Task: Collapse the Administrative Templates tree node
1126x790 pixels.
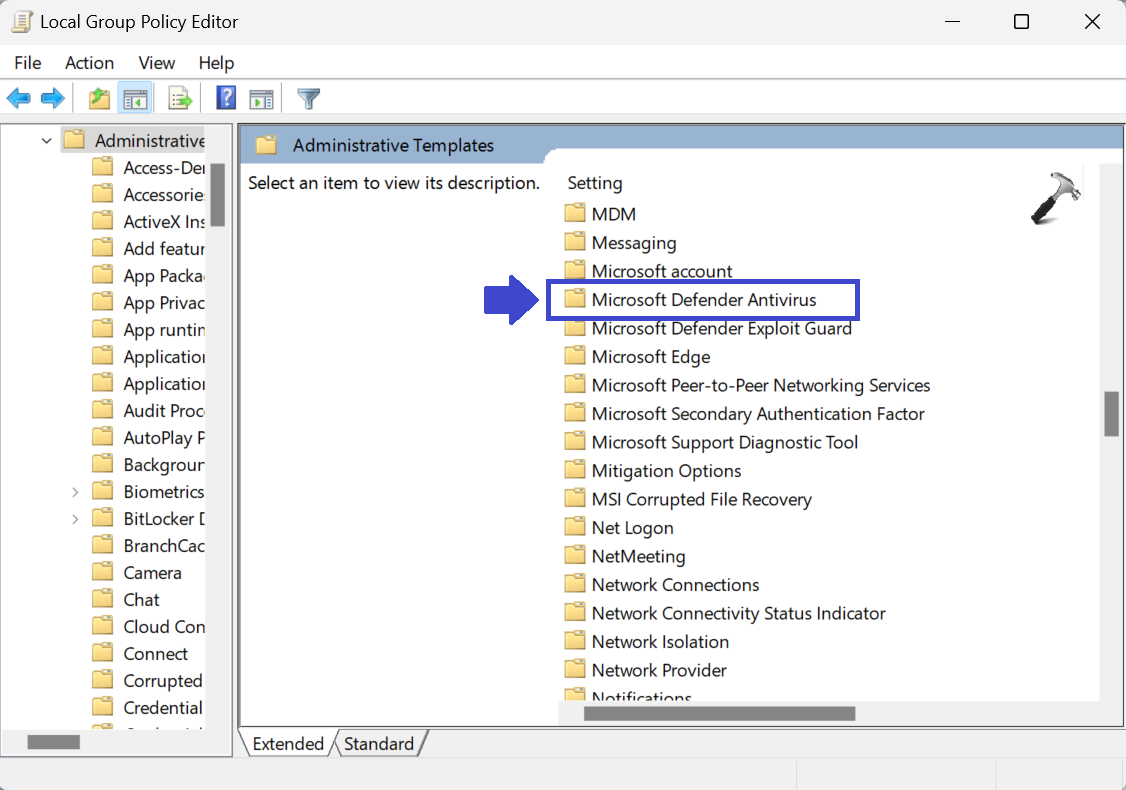Action: pos(45,140)
